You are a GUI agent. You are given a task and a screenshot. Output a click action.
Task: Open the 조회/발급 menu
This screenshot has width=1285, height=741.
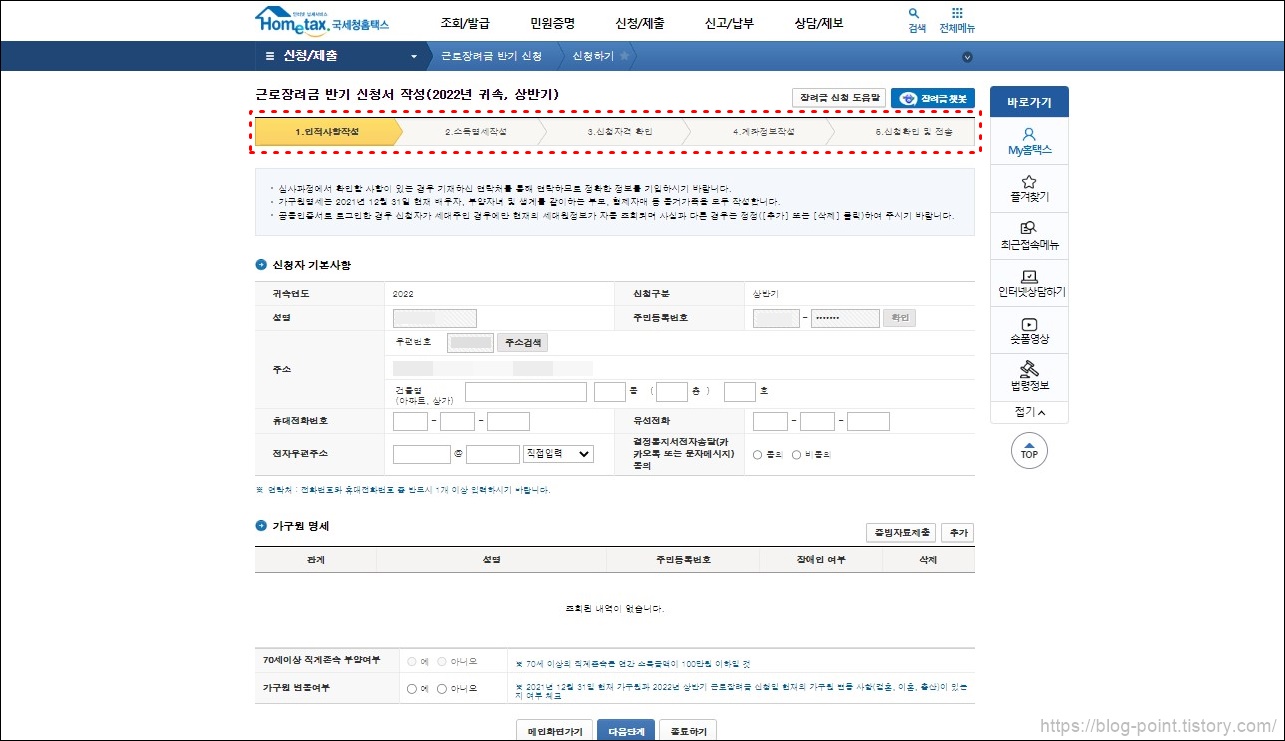(x=465, y=23)
